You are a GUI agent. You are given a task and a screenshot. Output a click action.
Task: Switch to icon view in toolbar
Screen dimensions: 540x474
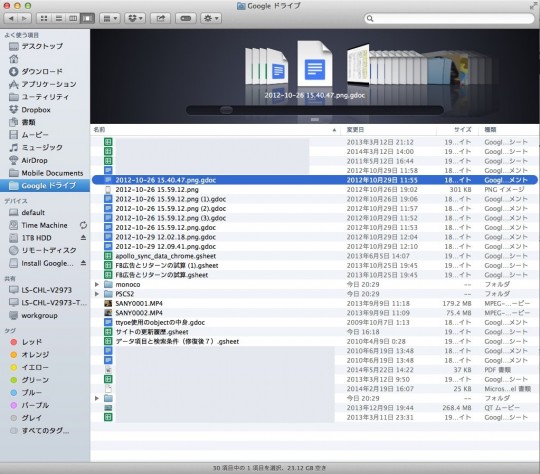point(44,18)
